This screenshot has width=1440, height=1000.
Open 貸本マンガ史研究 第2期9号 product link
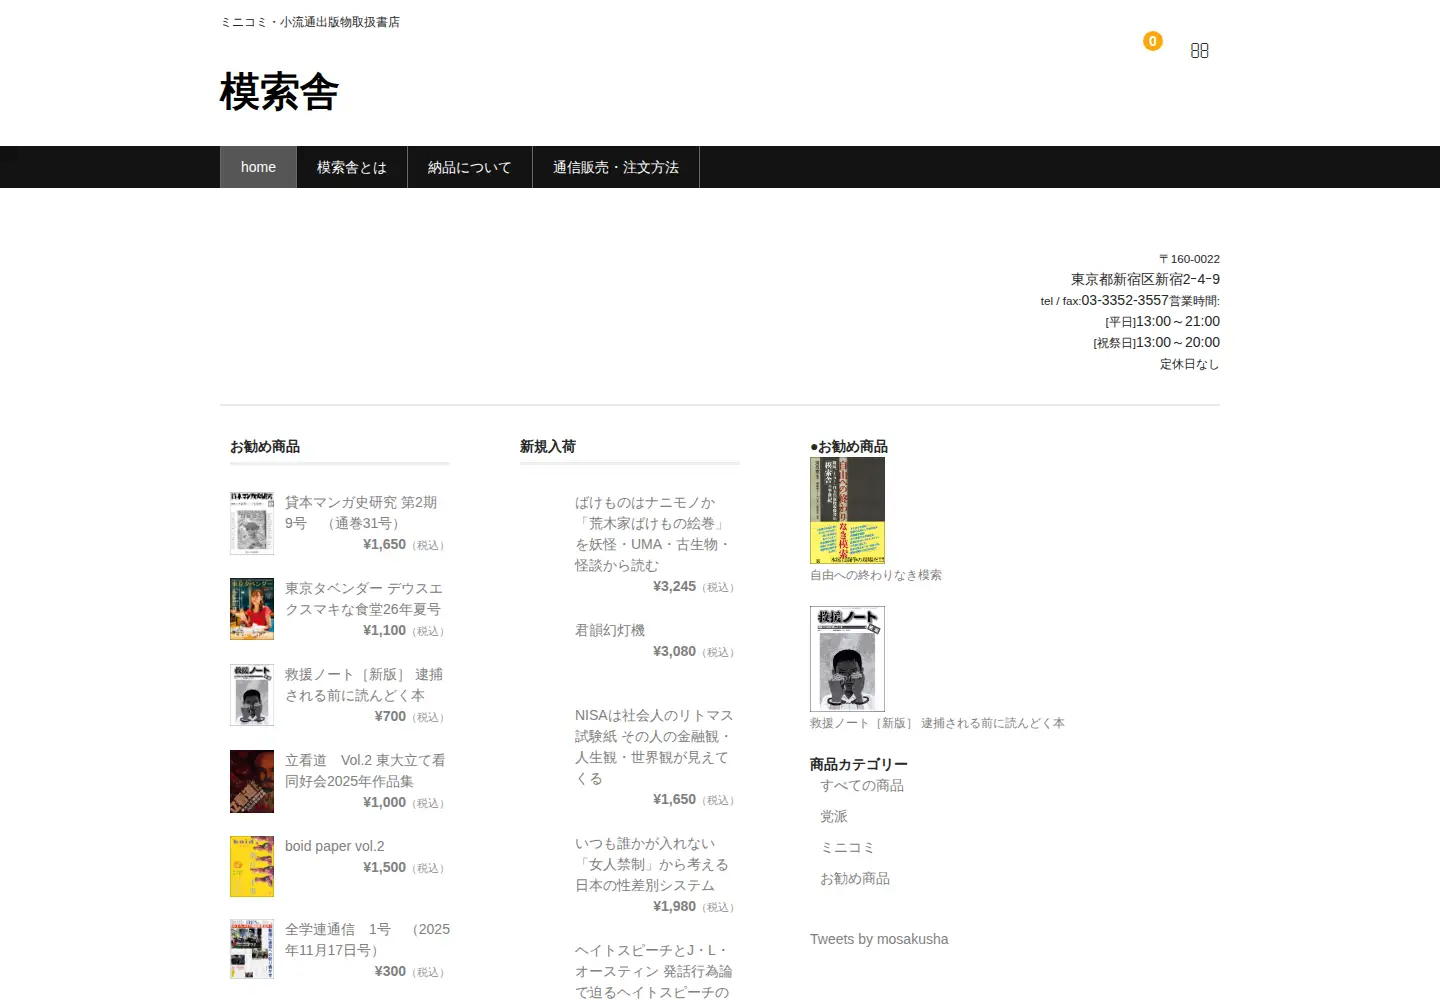[361, 513]
